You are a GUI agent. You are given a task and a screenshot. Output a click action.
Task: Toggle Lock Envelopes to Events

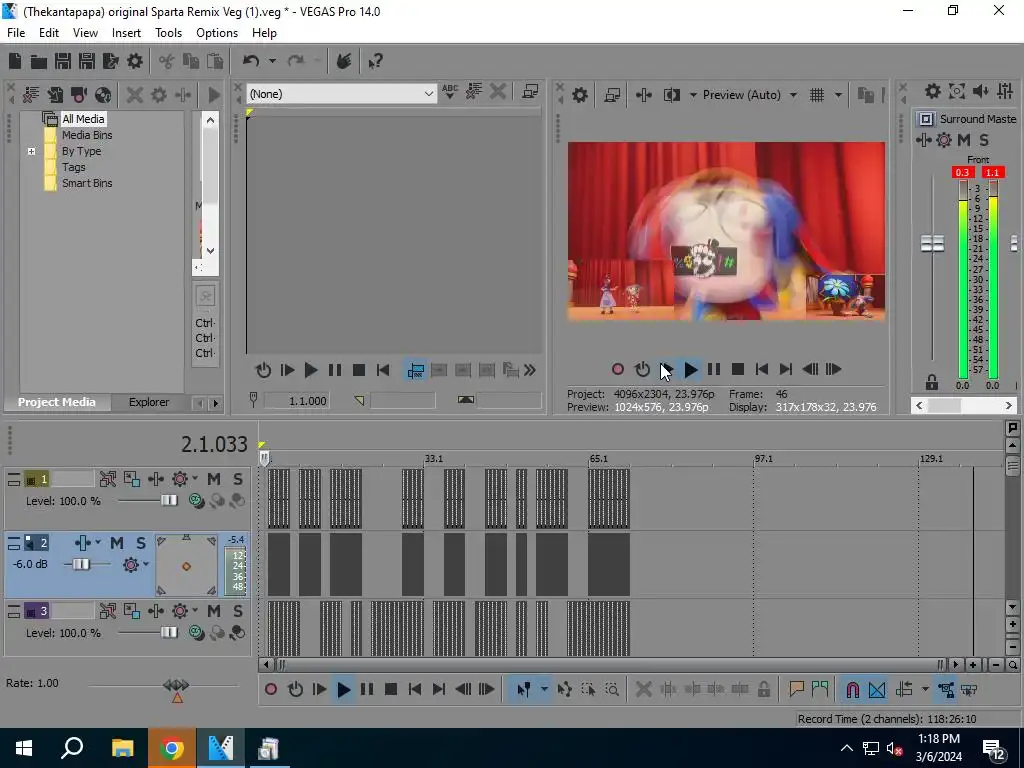pos(946,689)
